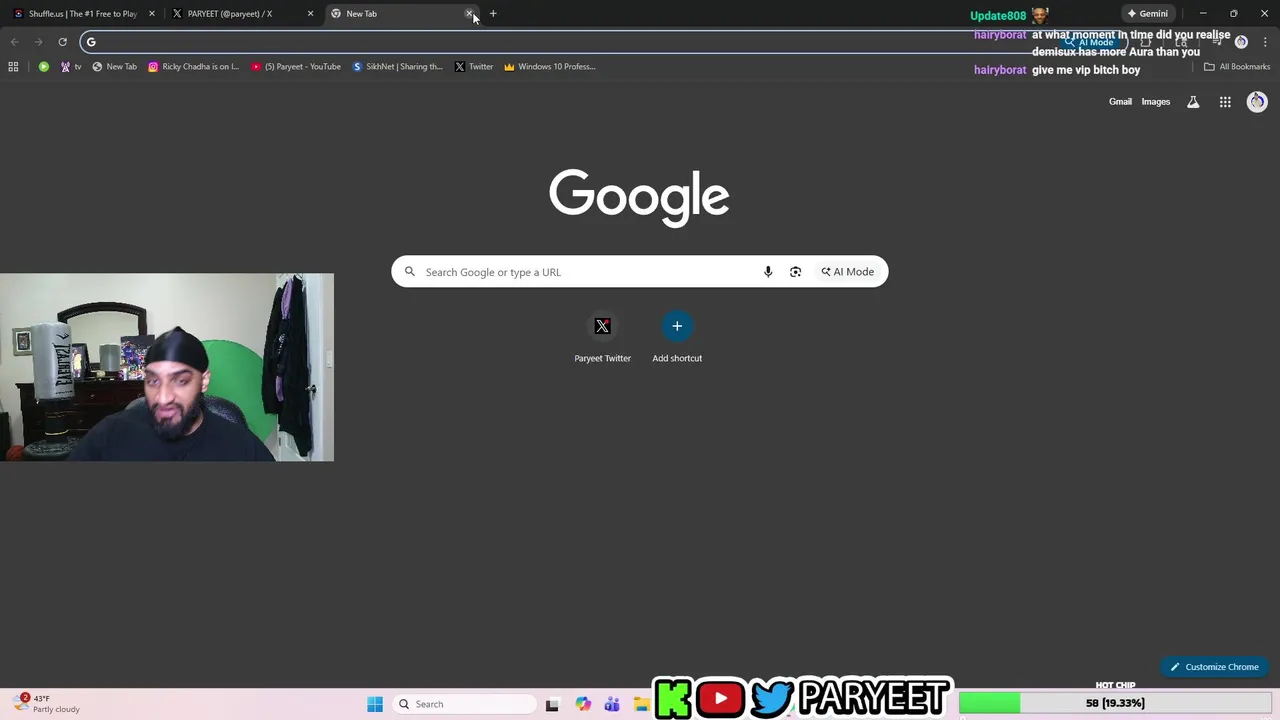Image resolution: width=1280 pixels, height=720 pixels.
Task: Open the Windows 10 Professional bookmark
Action: (550, 67)
